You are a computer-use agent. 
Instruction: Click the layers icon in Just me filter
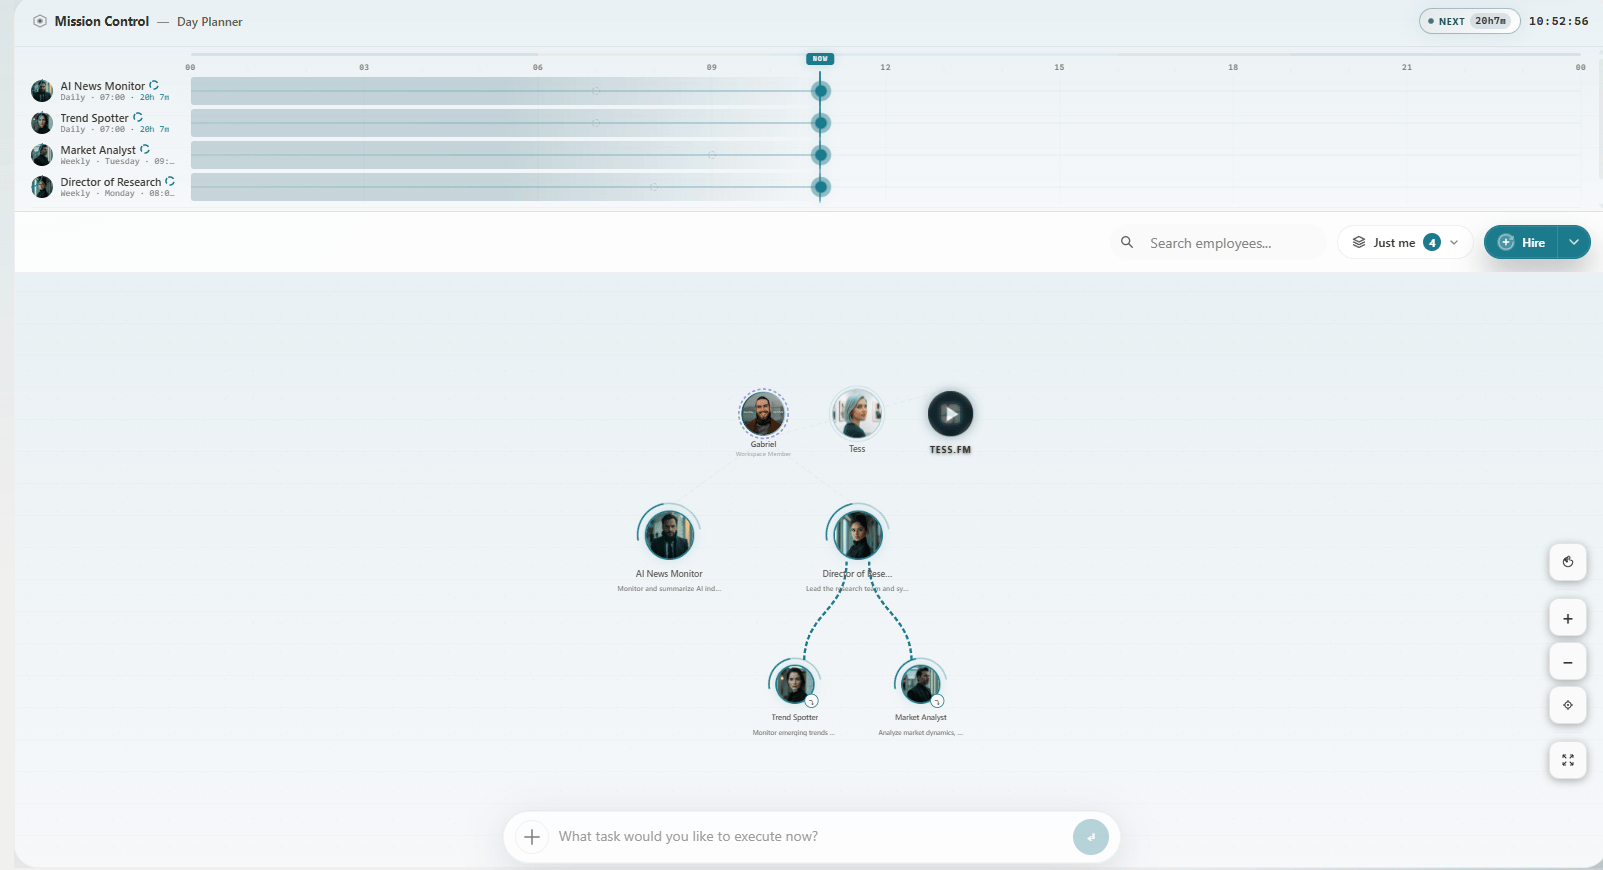pos(1359,242)
